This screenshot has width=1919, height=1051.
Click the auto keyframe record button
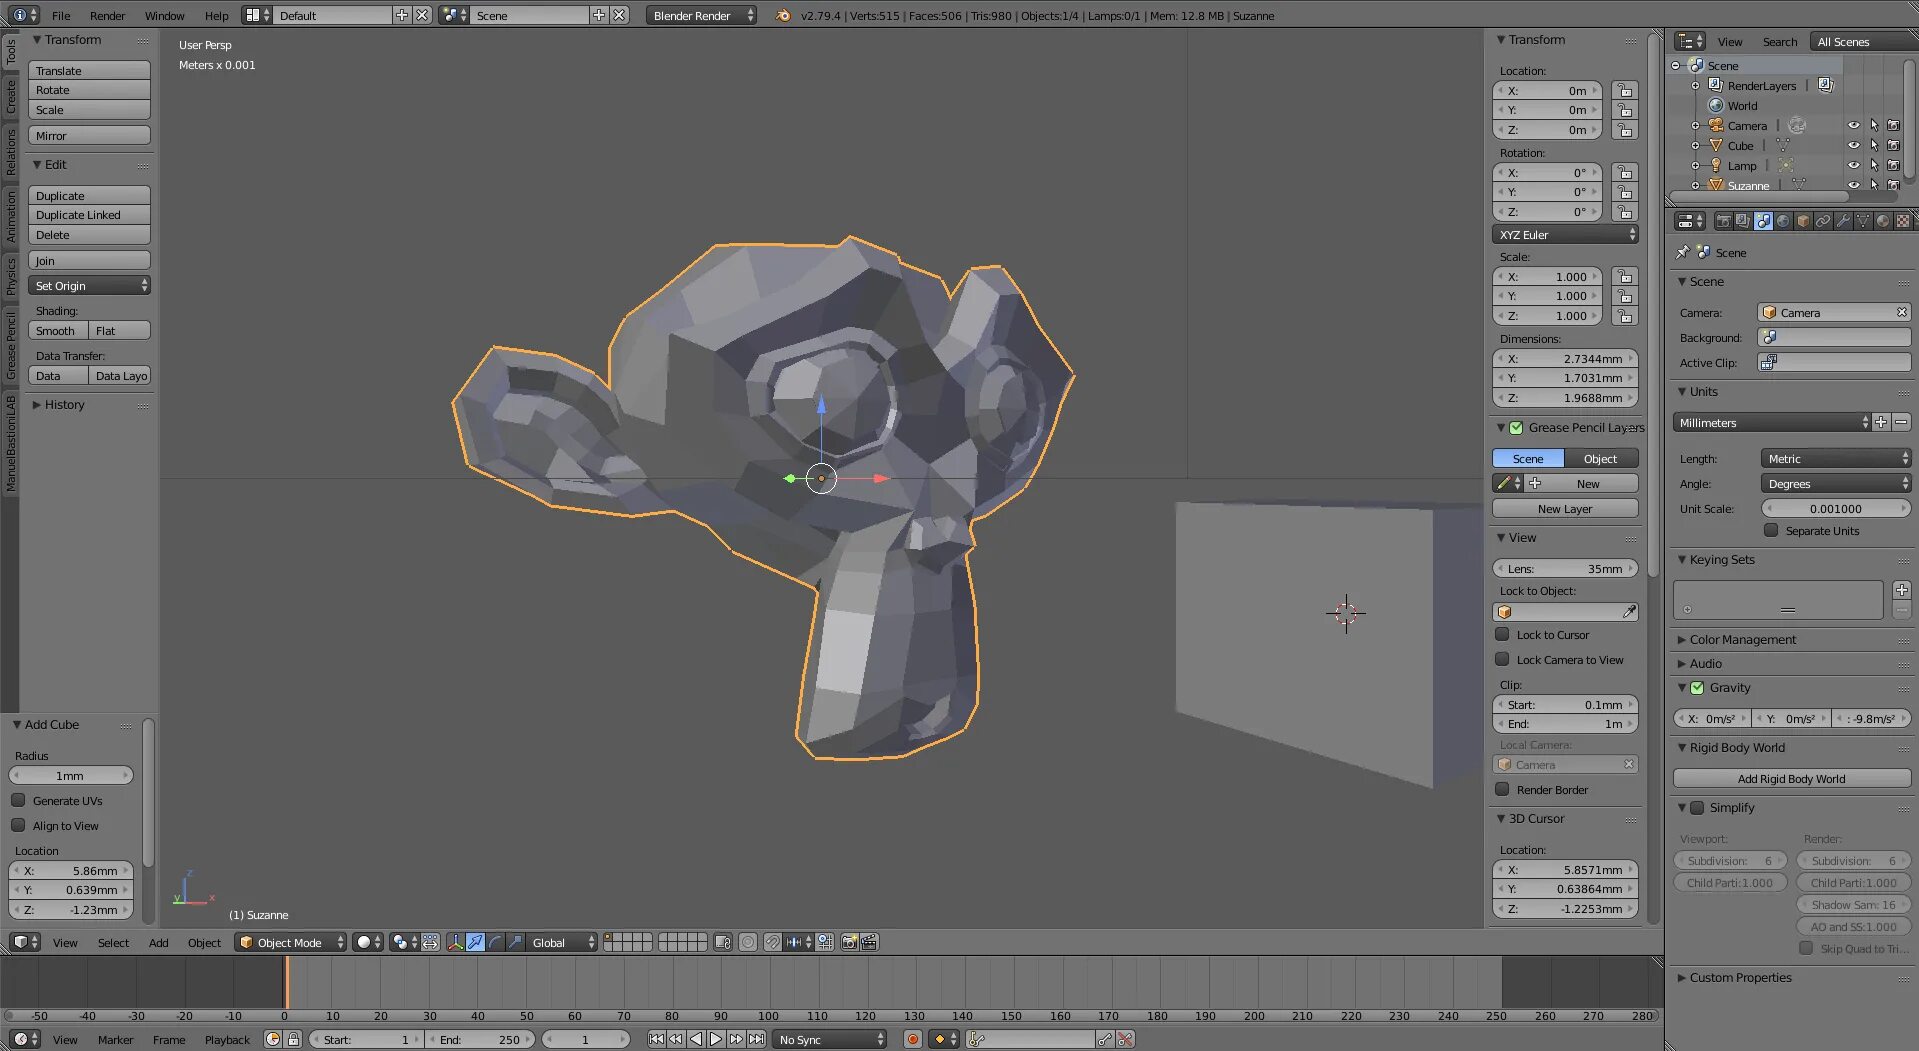(x=912, y=1039)
